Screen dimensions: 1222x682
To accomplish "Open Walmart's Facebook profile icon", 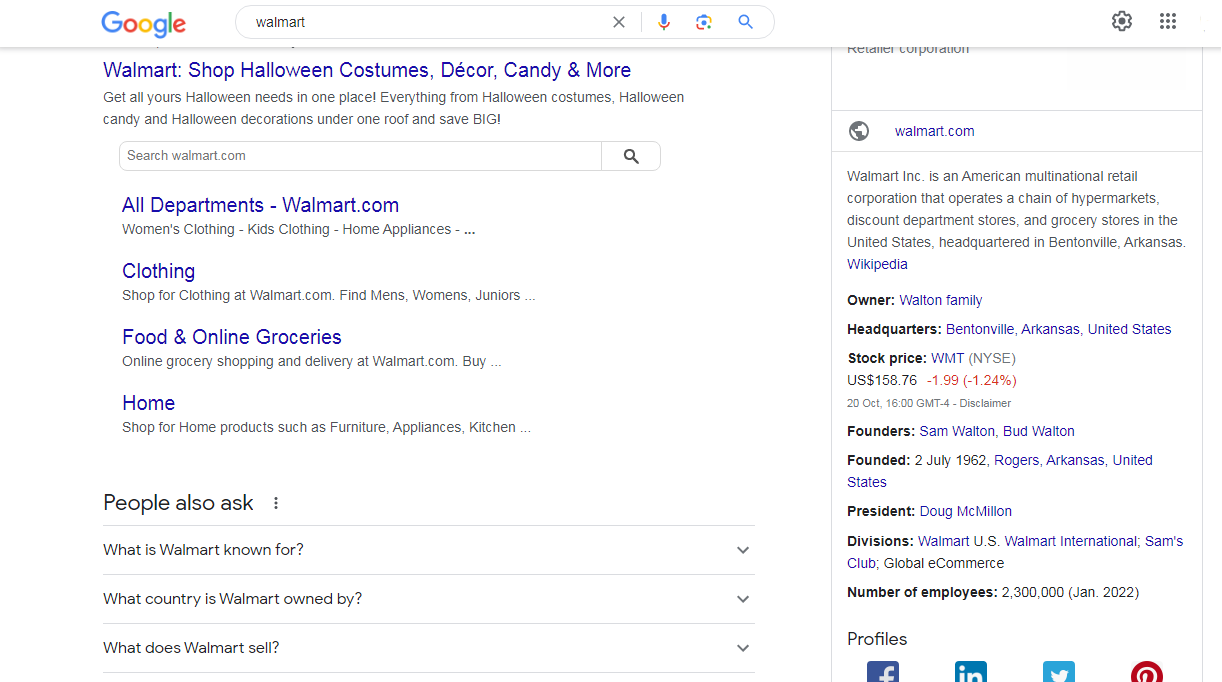I will [883, 672].
